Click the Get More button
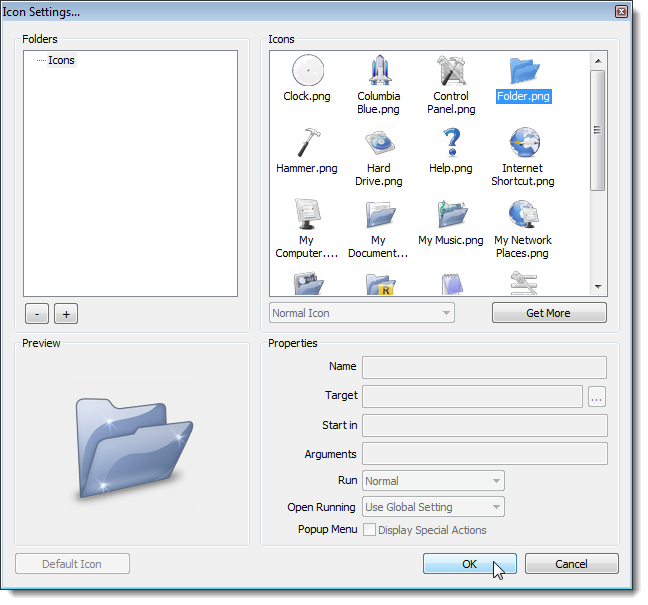 (x=549, y=313)
